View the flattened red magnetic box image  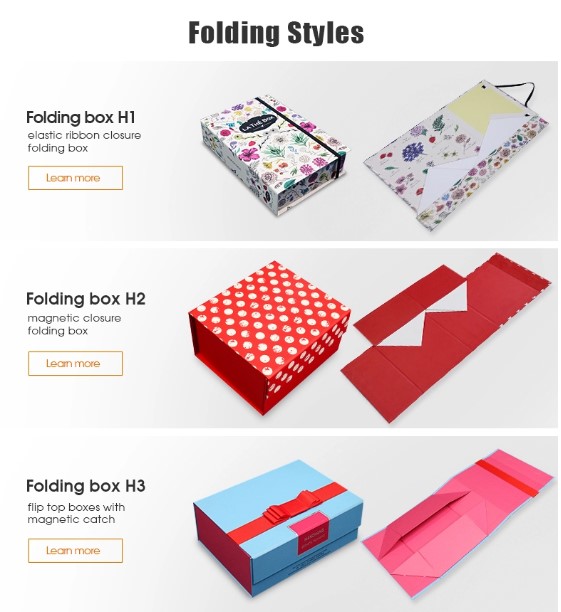pyautogui.click(x=447, y=338)
